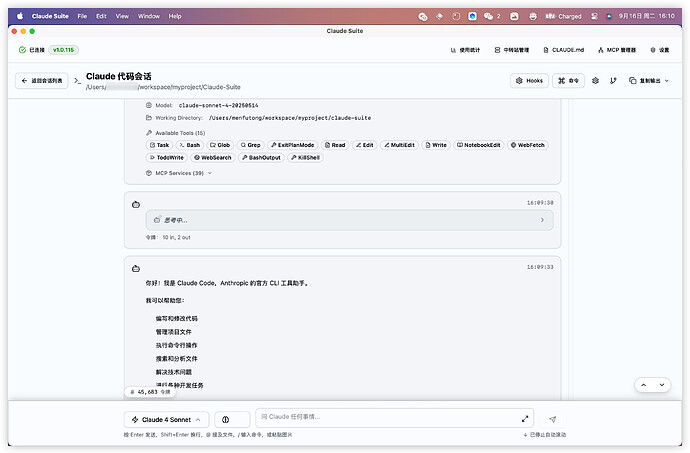Screen dimensions: 690x453
Task: Click the git branch fork icon
Action: (613, 81)
